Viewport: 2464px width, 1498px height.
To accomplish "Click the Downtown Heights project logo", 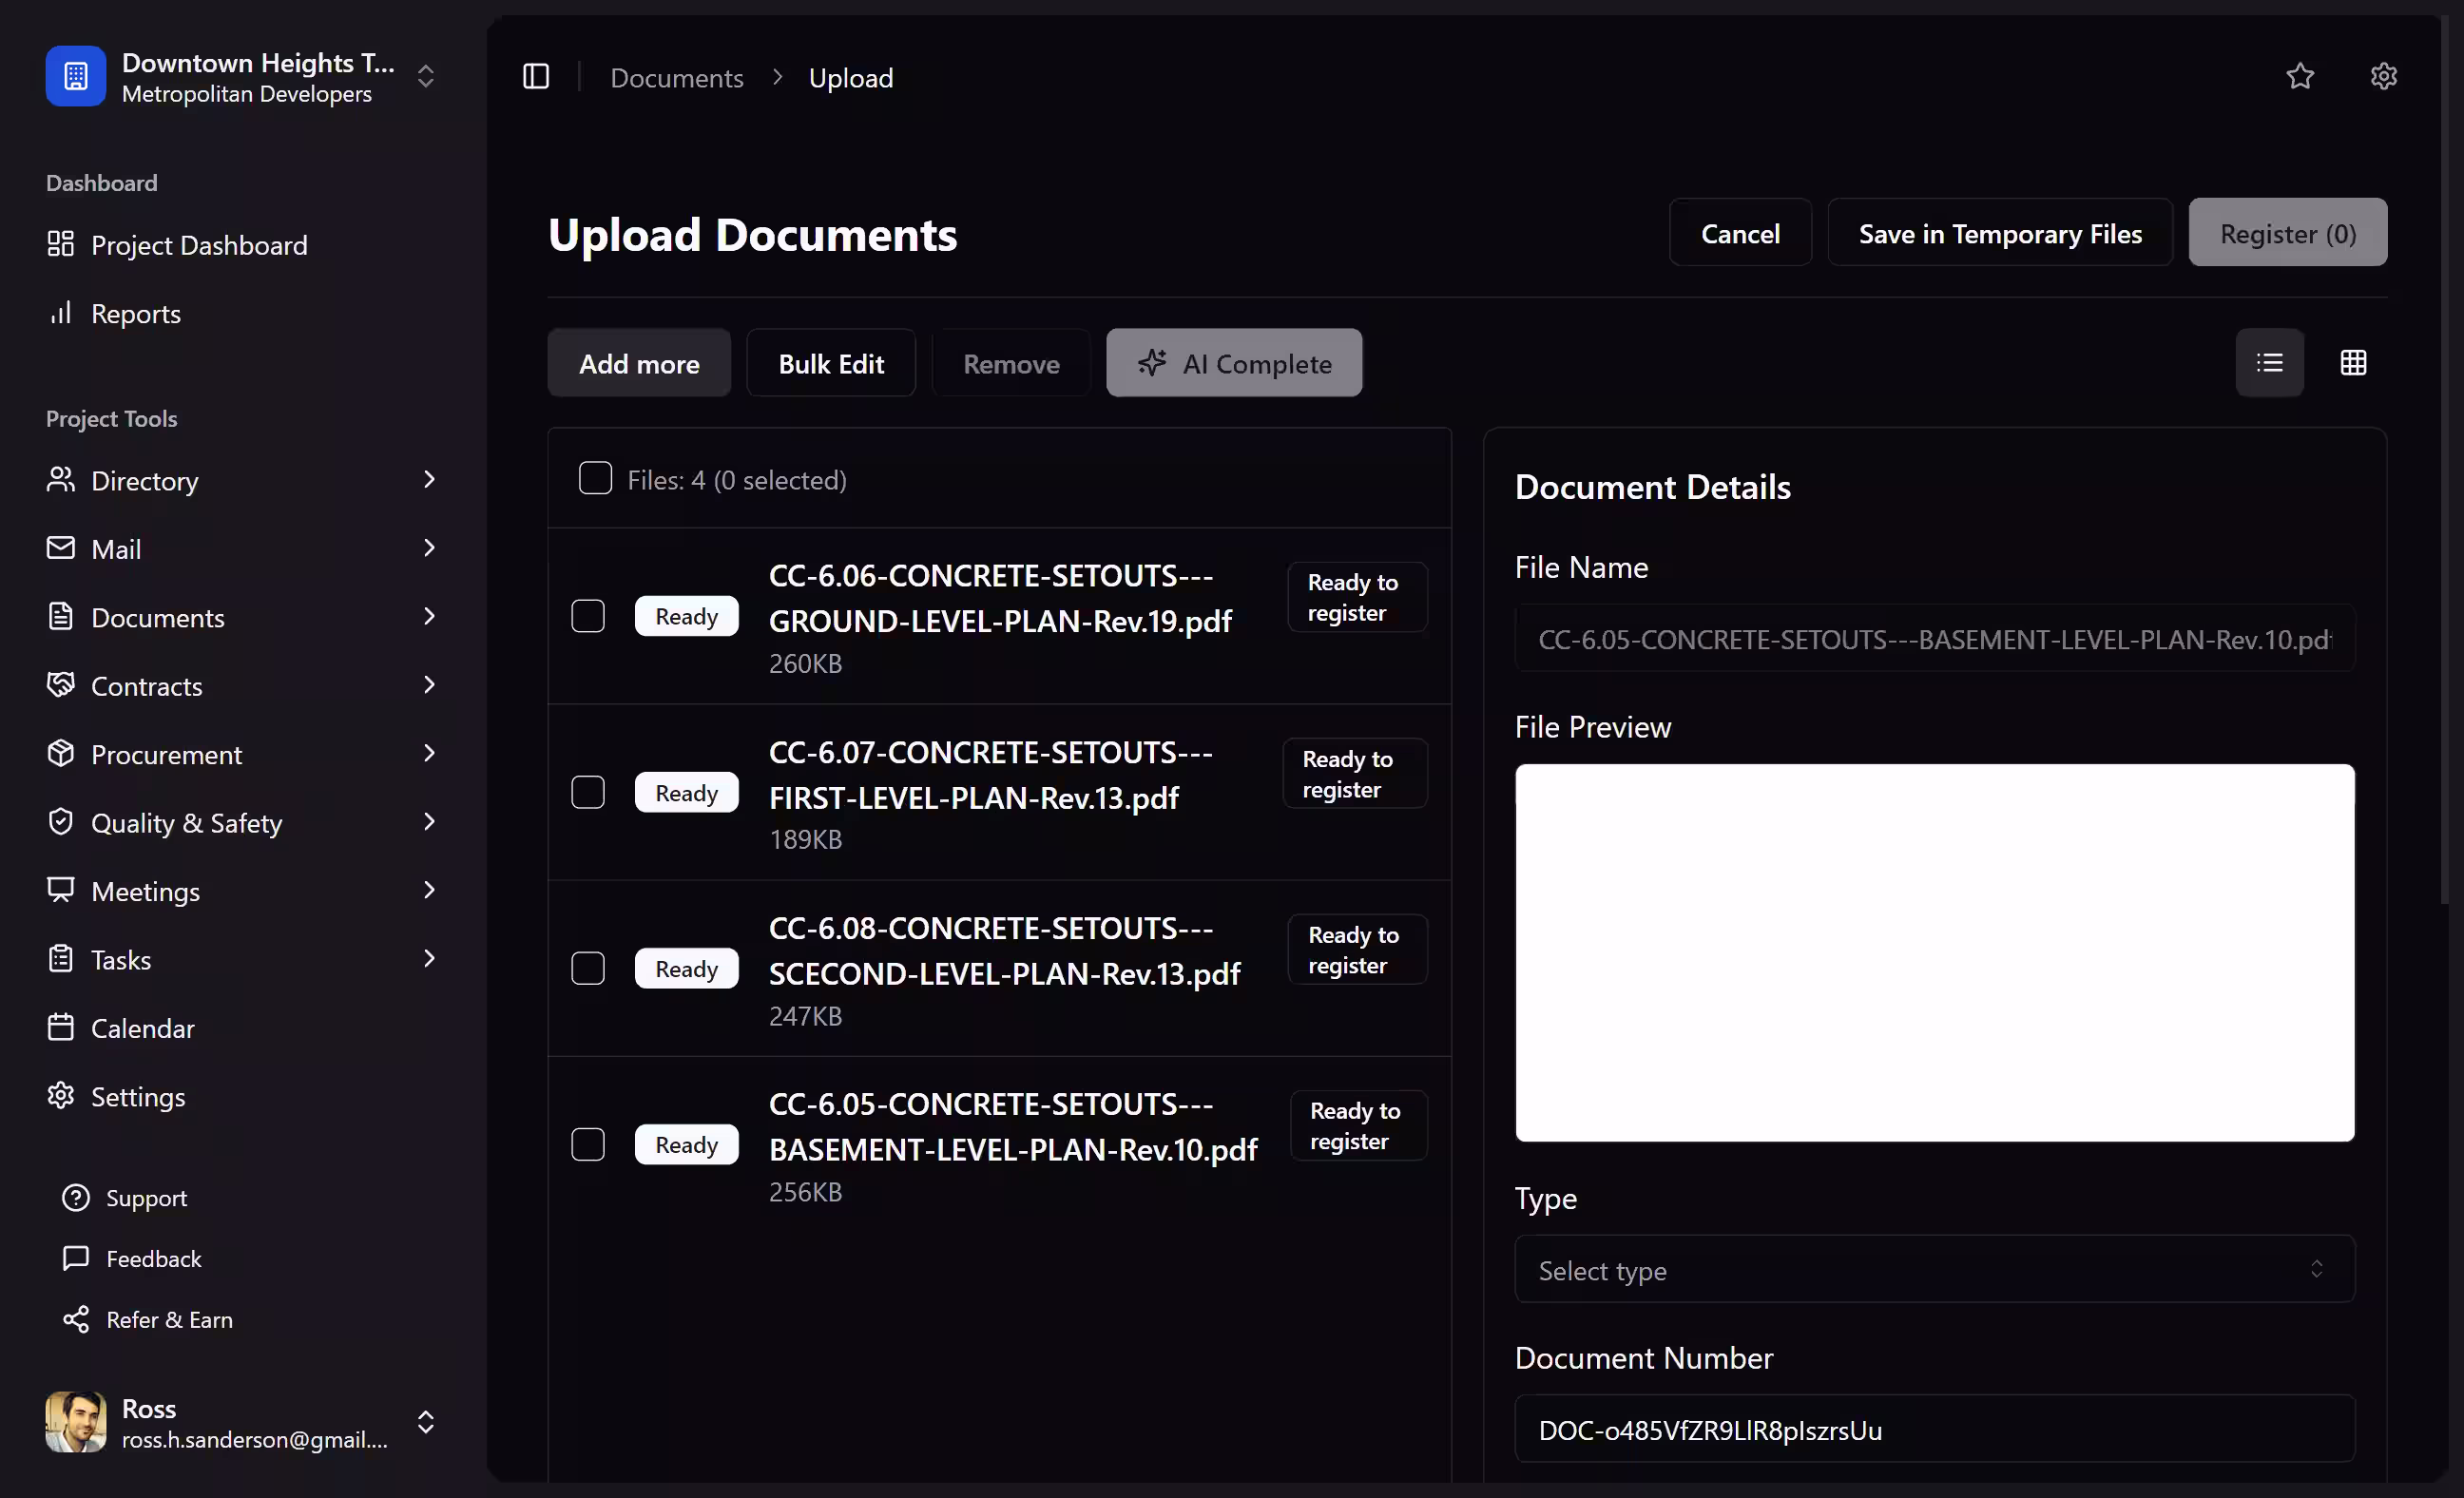I will click(x=76, y=77).
